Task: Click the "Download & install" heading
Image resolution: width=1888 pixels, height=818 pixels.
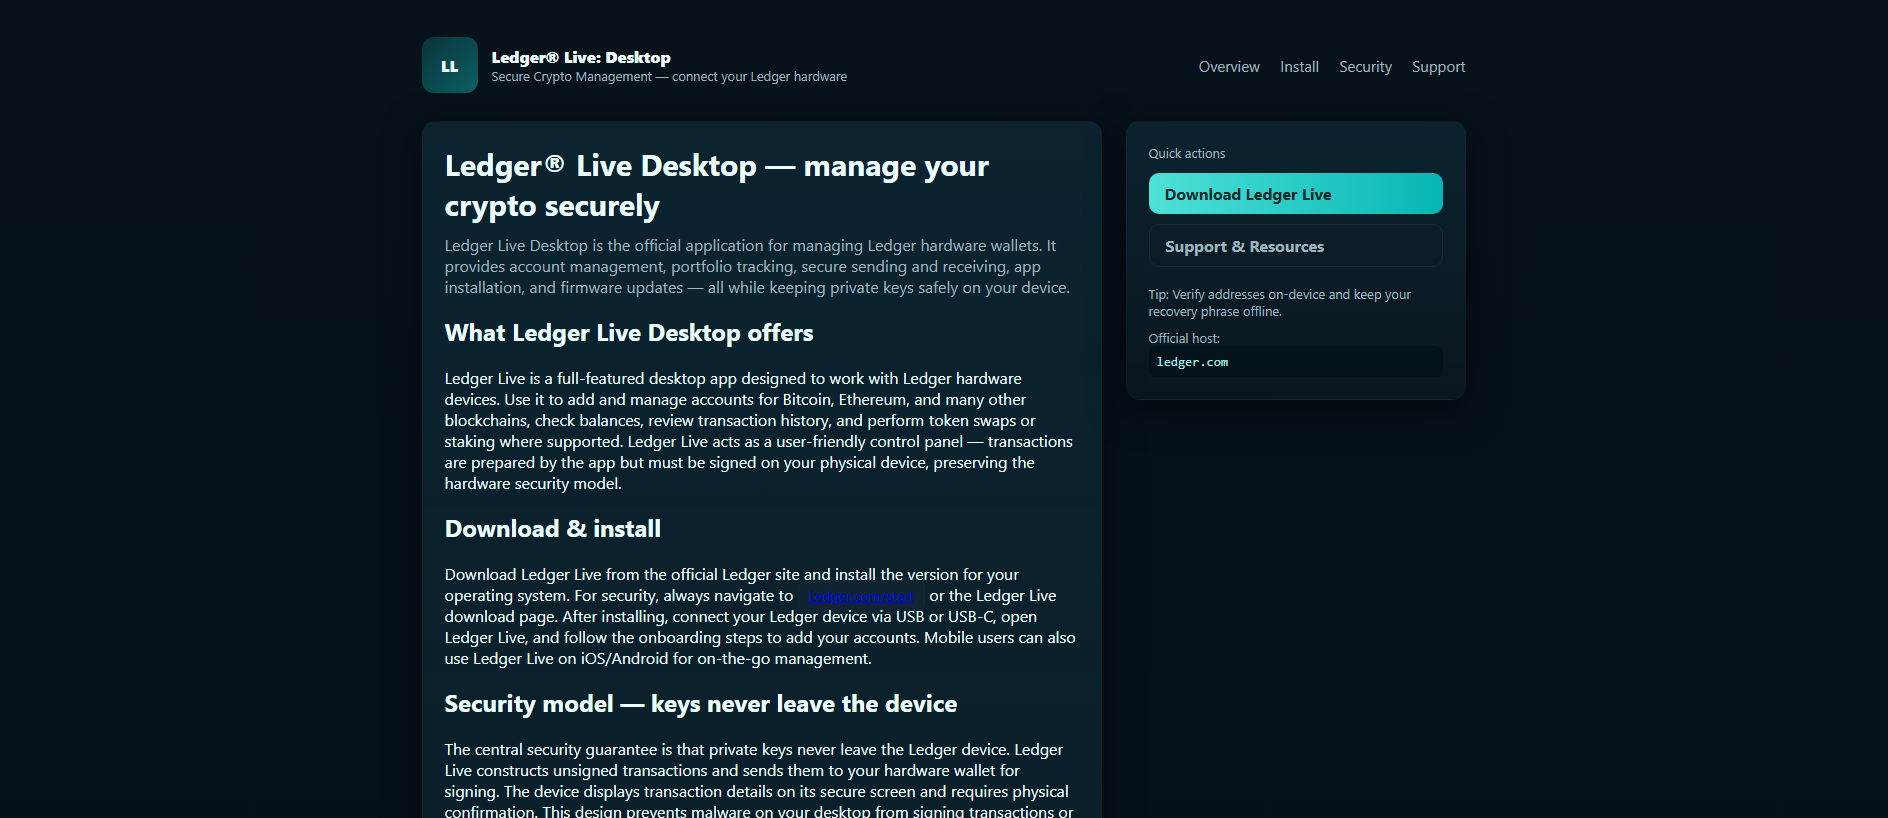Action: click(x=553, y=529)
